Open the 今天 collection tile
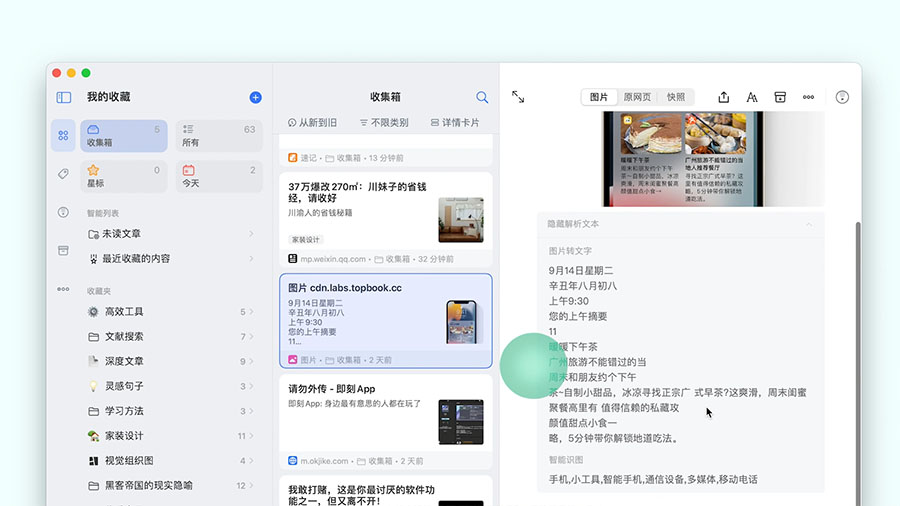Screen dimensions: 900x506 (x=218, y=176)
